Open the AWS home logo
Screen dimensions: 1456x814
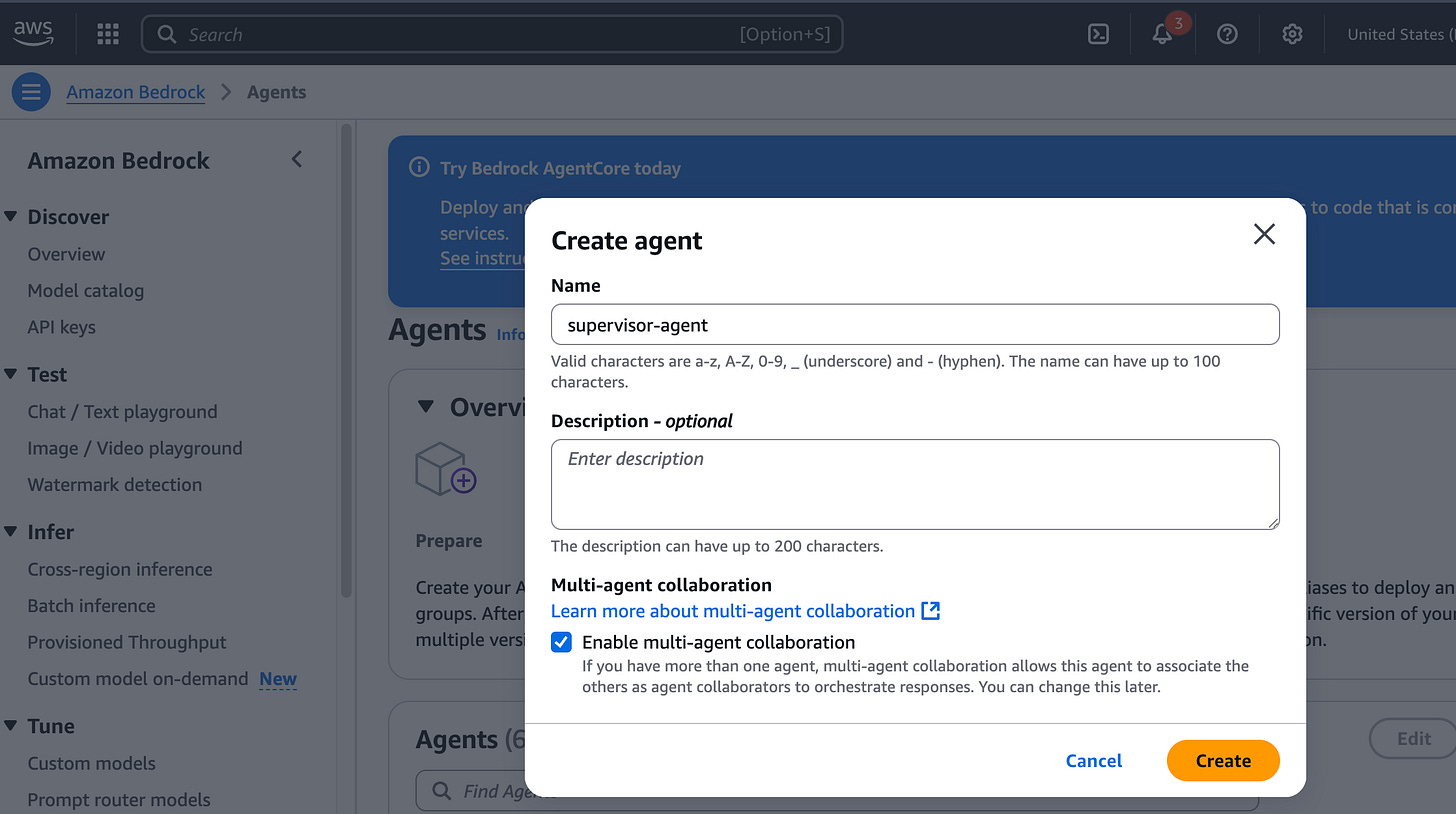click(x=33, y=33)
